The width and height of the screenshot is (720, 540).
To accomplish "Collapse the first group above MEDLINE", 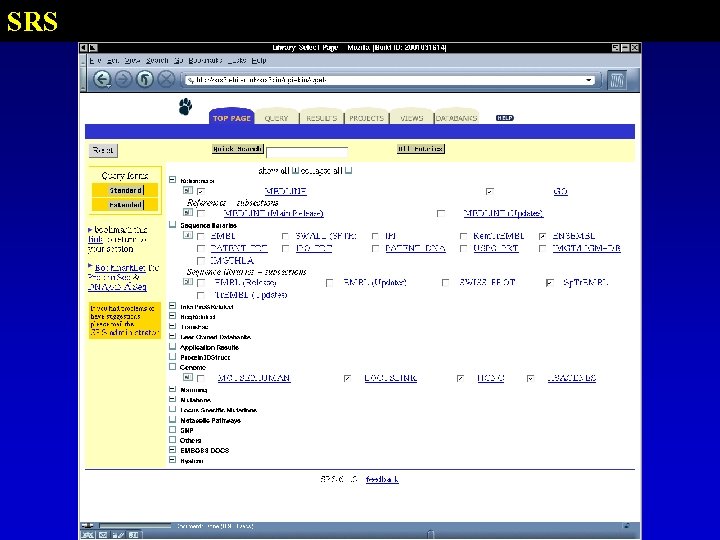I will (x=173, y=180).
